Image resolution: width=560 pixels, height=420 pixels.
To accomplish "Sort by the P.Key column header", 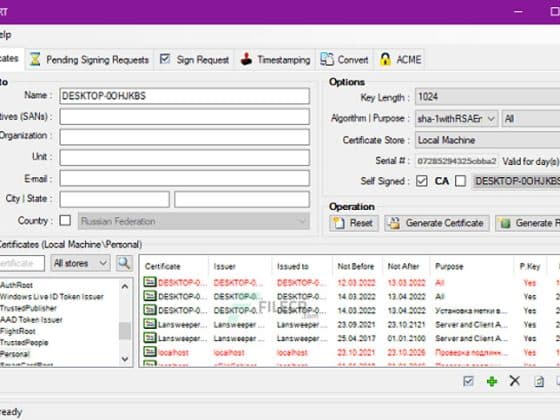I will tap(530, 266).
